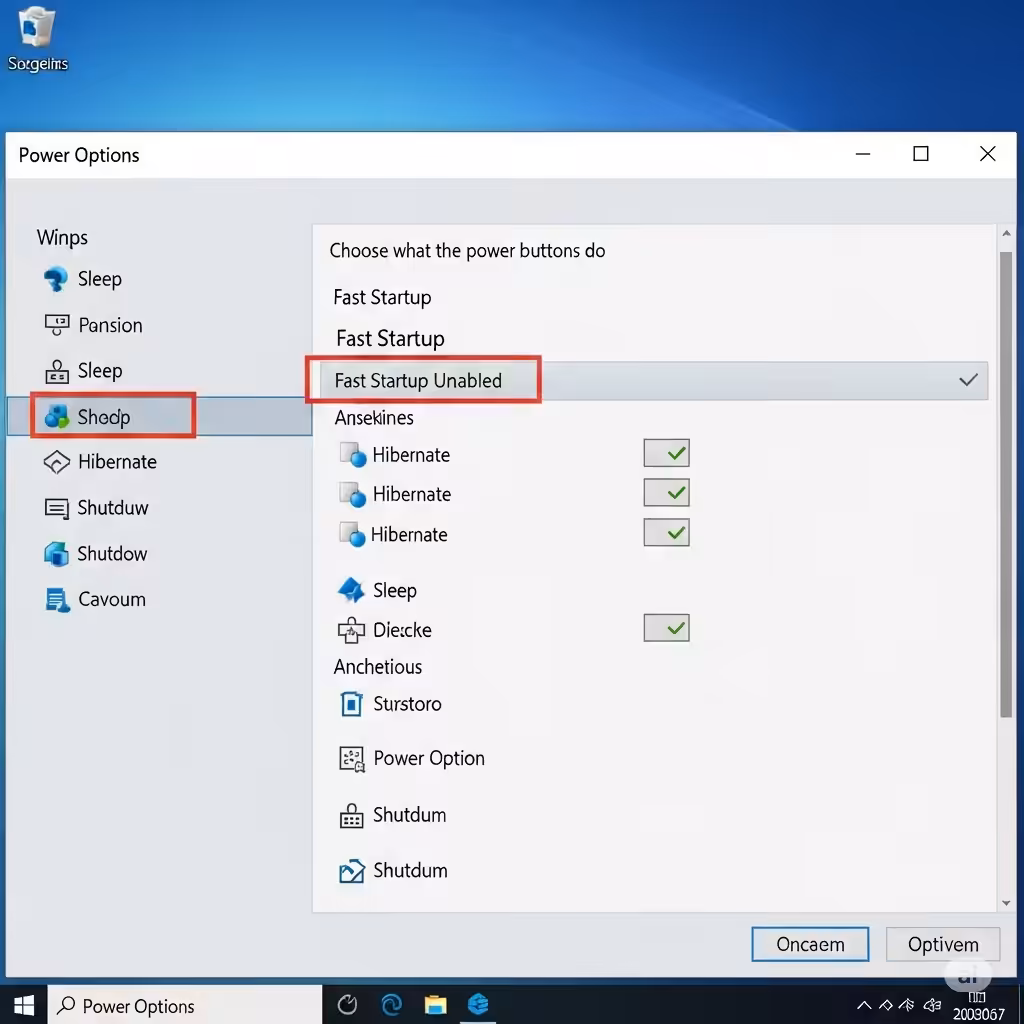Open Shutdum with the keyboard icon
1024x1024 pixels.
(x=392, y=815)
